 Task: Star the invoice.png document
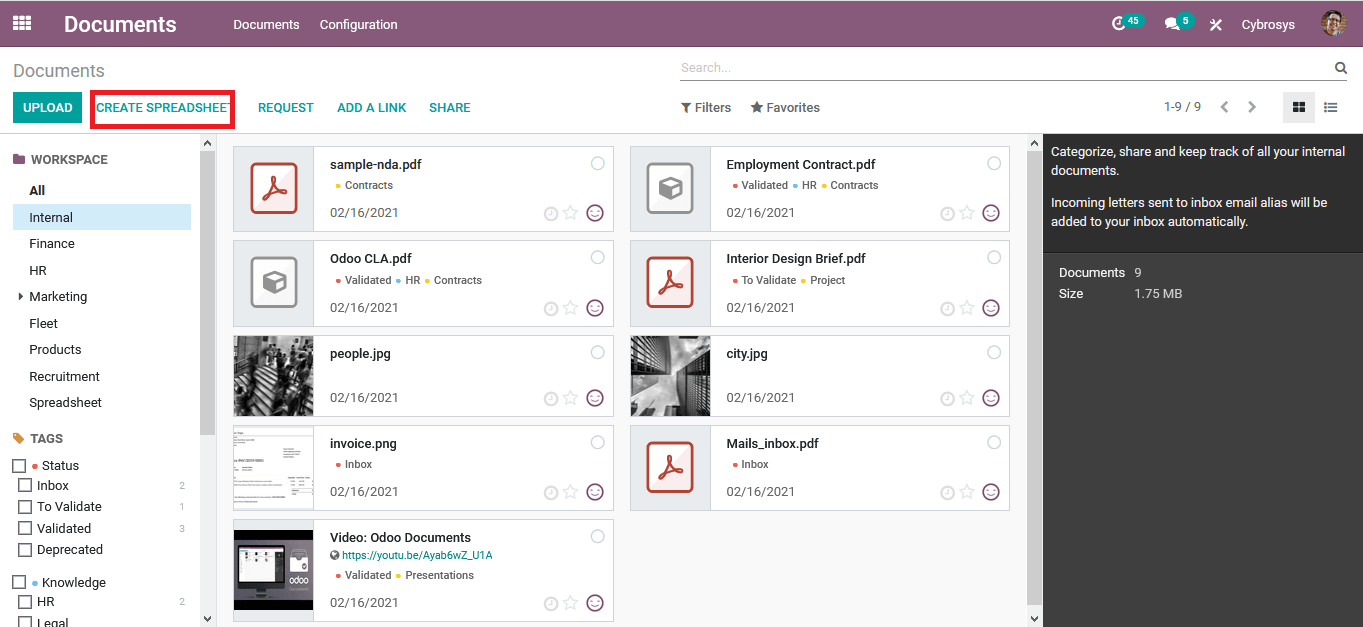[570, 492]
